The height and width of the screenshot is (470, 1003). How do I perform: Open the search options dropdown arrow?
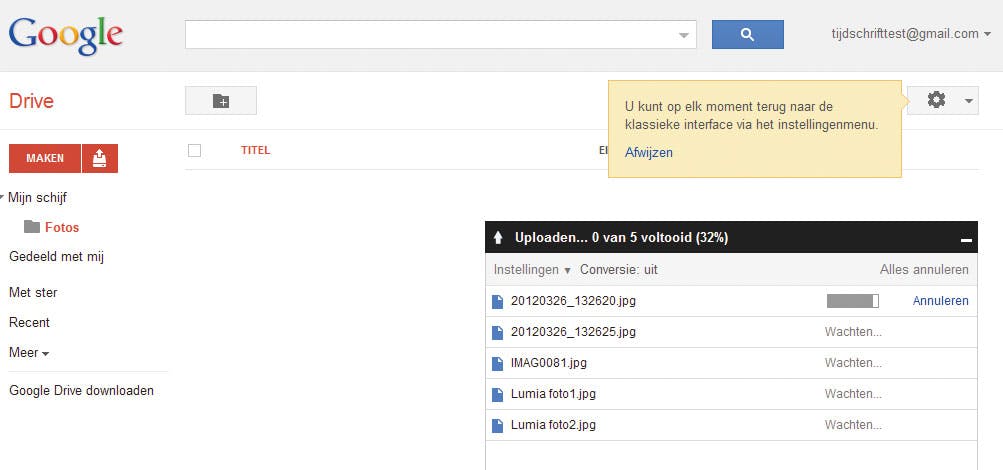point(684,35)
